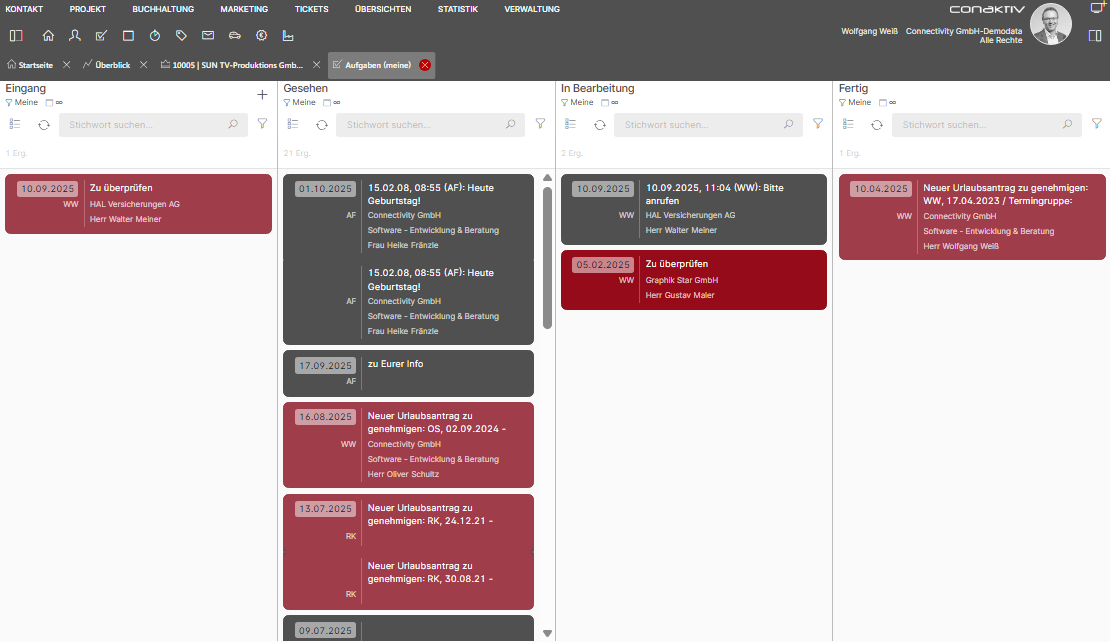Toggle the right sidebar panel icon
Image resolution: width=1110 pixels, height=642 pixels.
click(1095, 35)
